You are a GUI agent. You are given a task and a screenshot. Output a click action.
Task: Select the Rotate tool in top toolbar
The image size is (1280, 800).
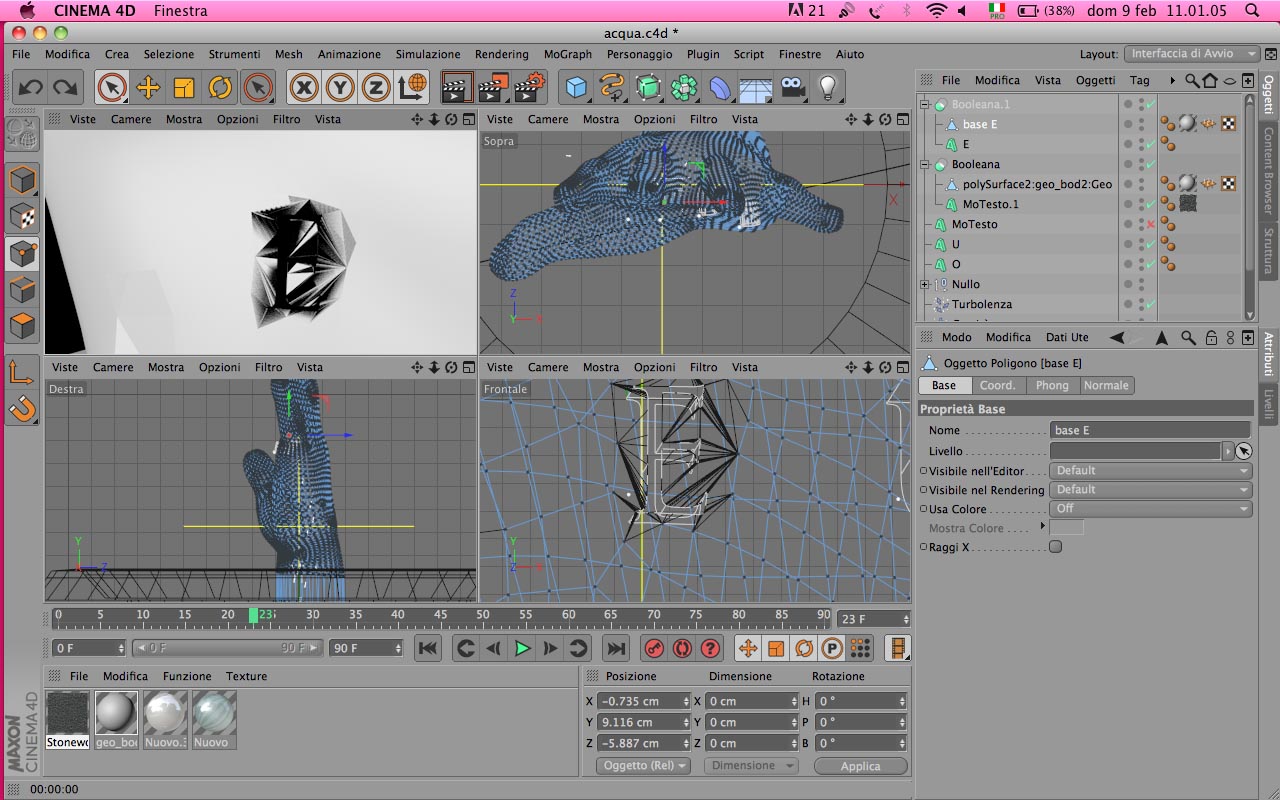click(220, 88)
